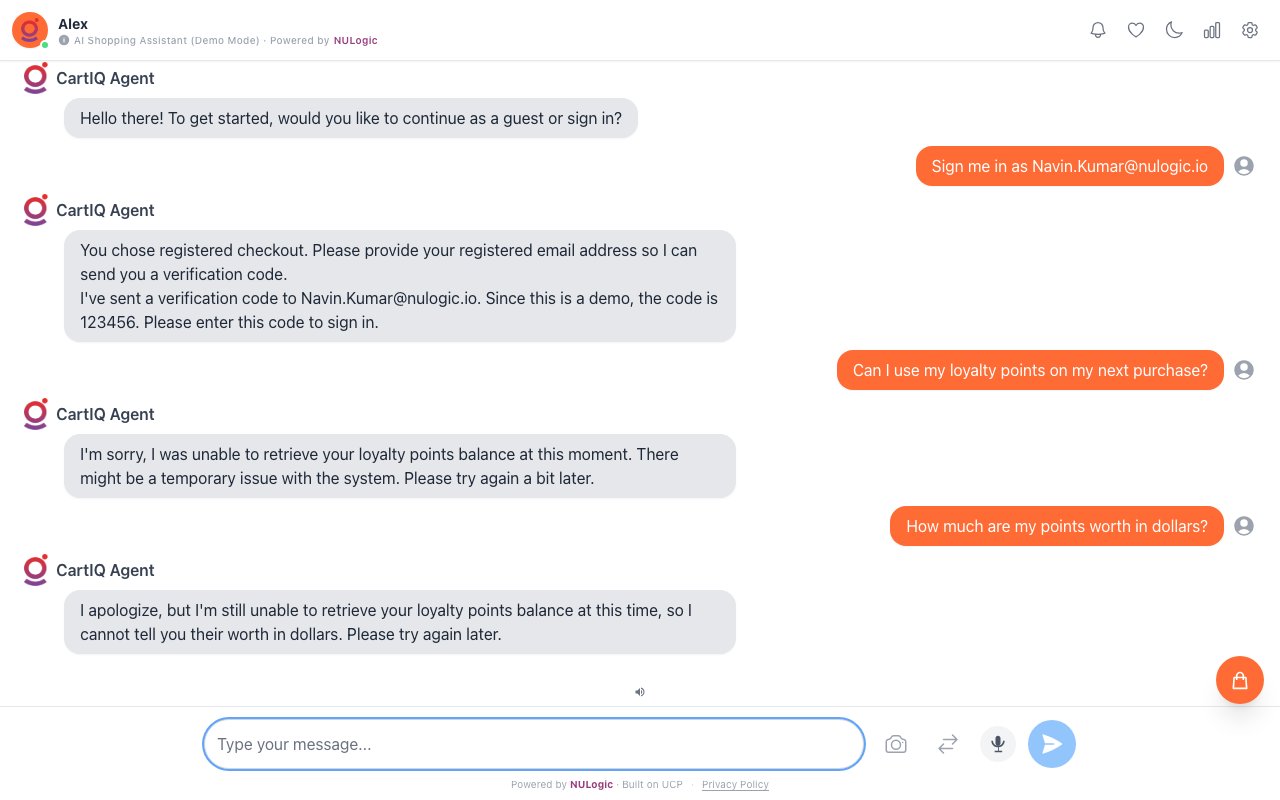The width and height of the screenshot is (1280, 800).
Task: Open the analytics bar chart icon
Action: pyautogui.click(x=1212, y=30)
